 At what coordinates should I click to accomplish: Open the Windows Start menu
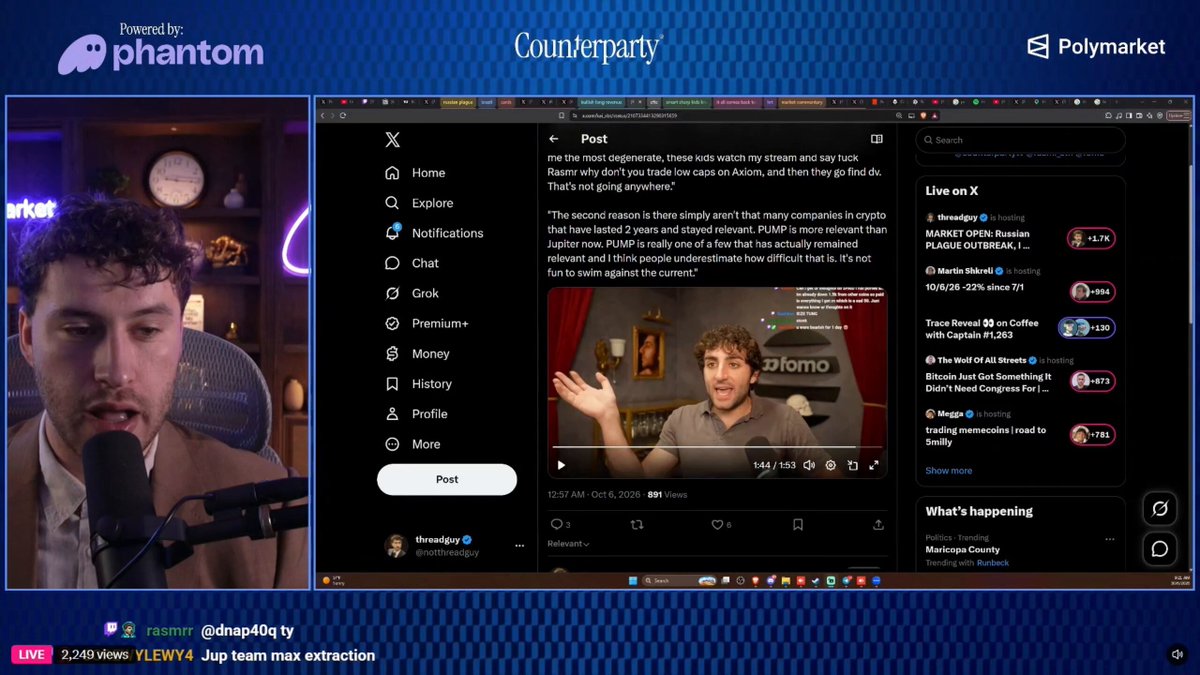(x=631, y=580)
